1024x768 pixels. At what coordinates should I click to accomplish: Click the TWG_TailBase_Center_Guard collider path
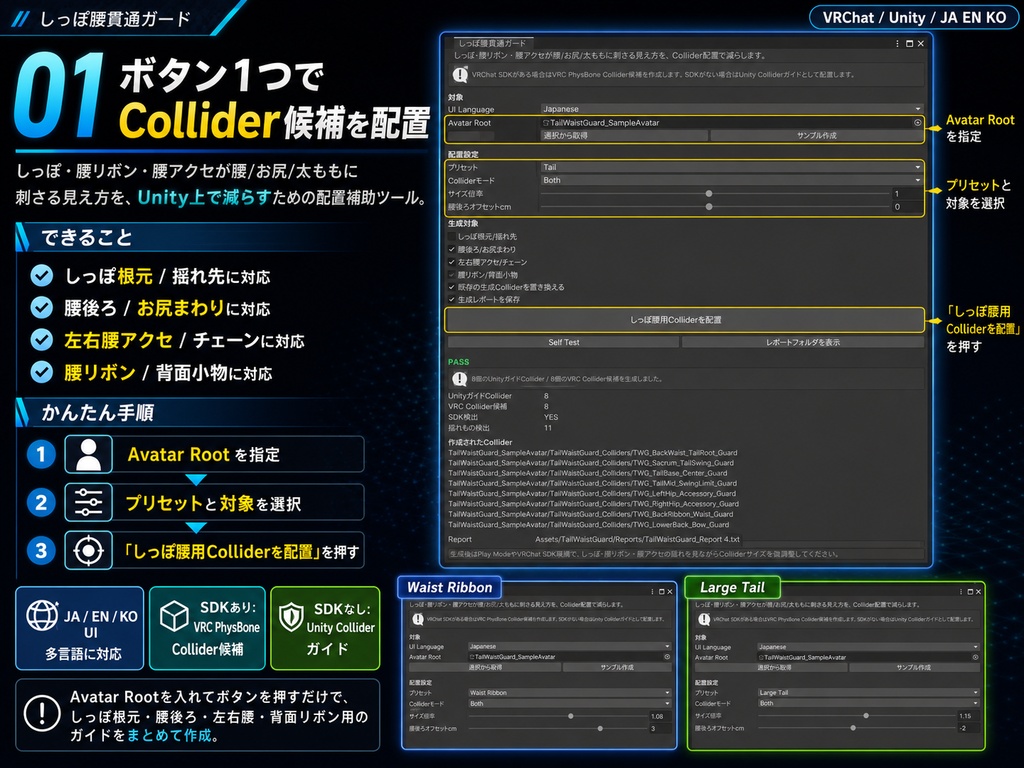588,473
